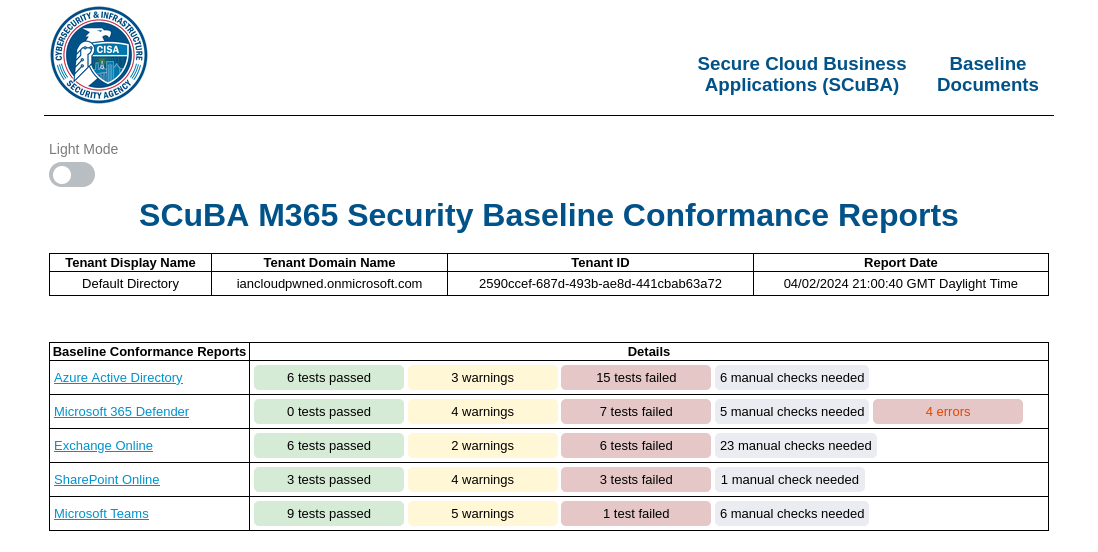The image size is (1098, 552).
Task: Select the report date 04/02/2024 21:00:40 value
Action: pyautogui.click(x=901, y=284)
